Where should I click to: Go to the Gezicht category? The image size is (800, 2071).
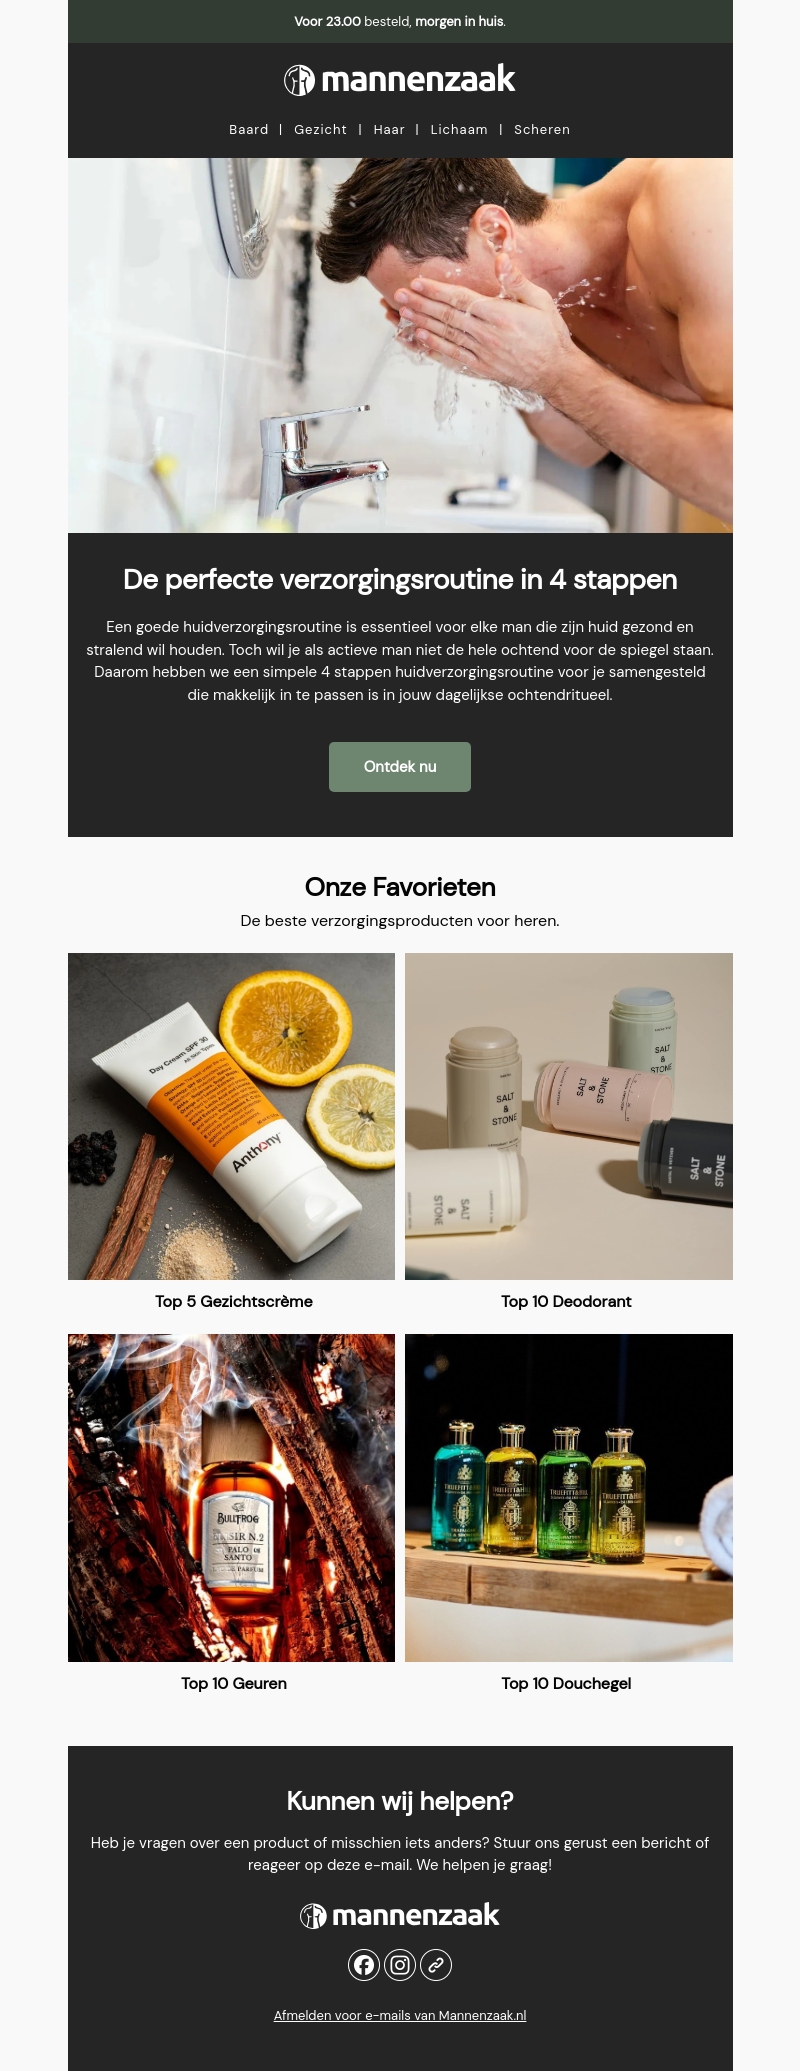tap(320, 129)
